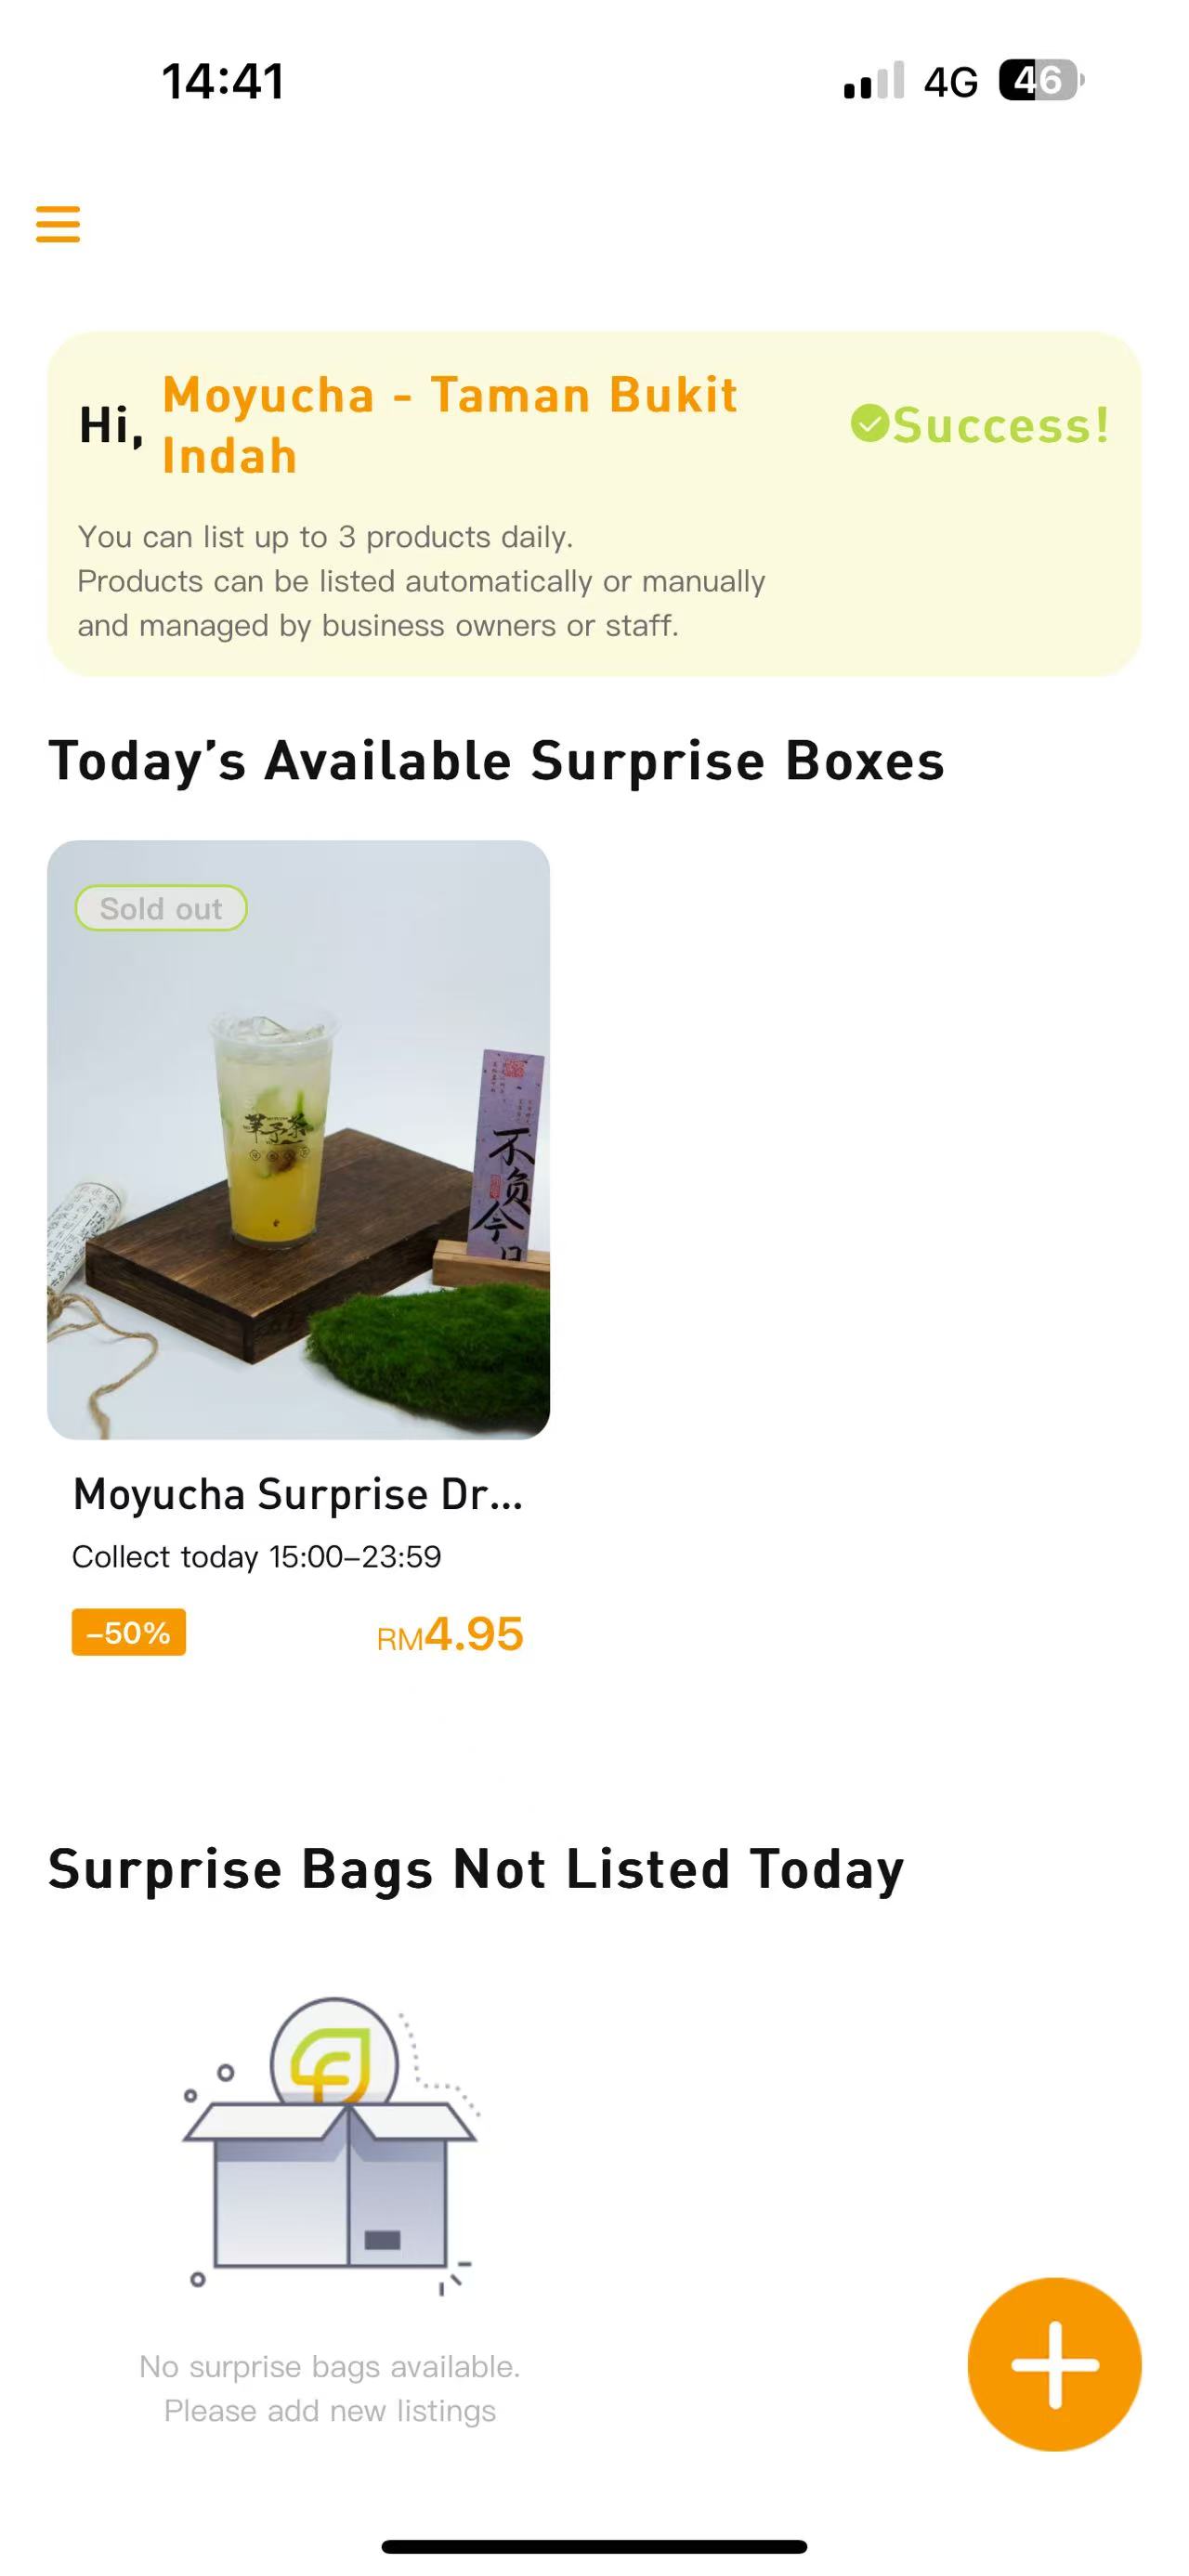Tap the cellular signal strength icon

tap(874, 81)
